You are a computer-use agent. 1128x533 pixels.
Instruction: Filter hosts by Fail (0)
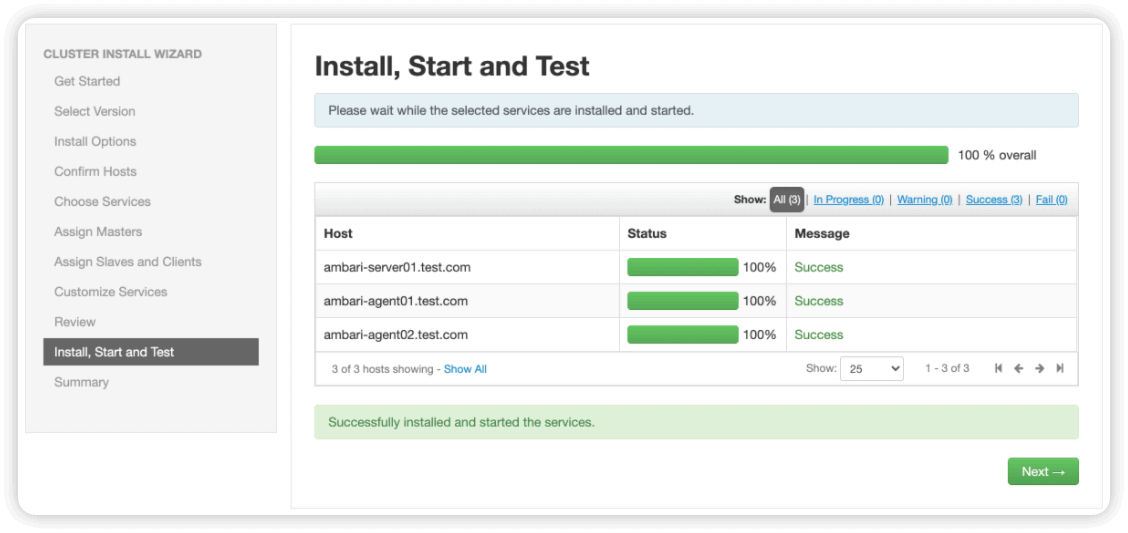1052,200
